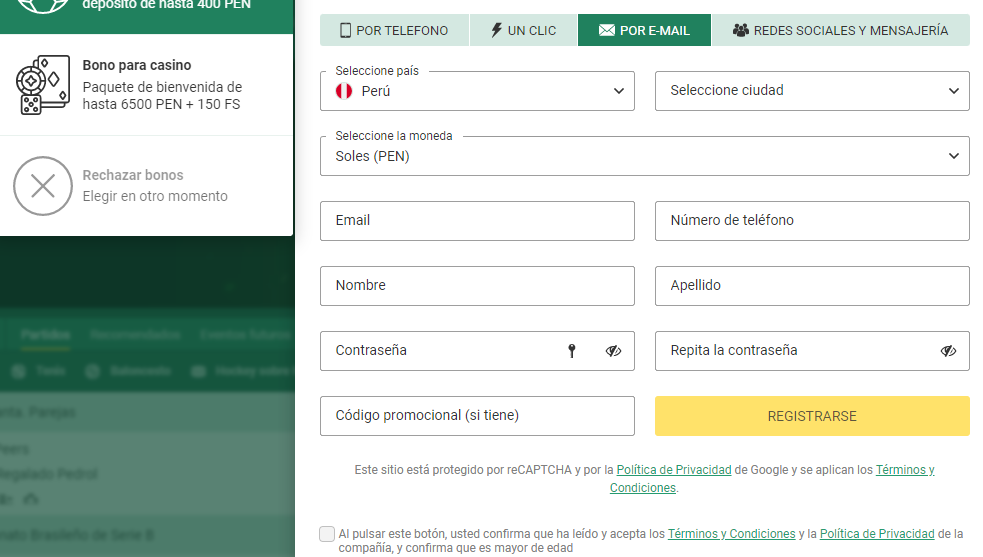Open the Seleccione país dropdown showing Perú
This screenshot has height=557, width=983.
(x=477, y=91)
